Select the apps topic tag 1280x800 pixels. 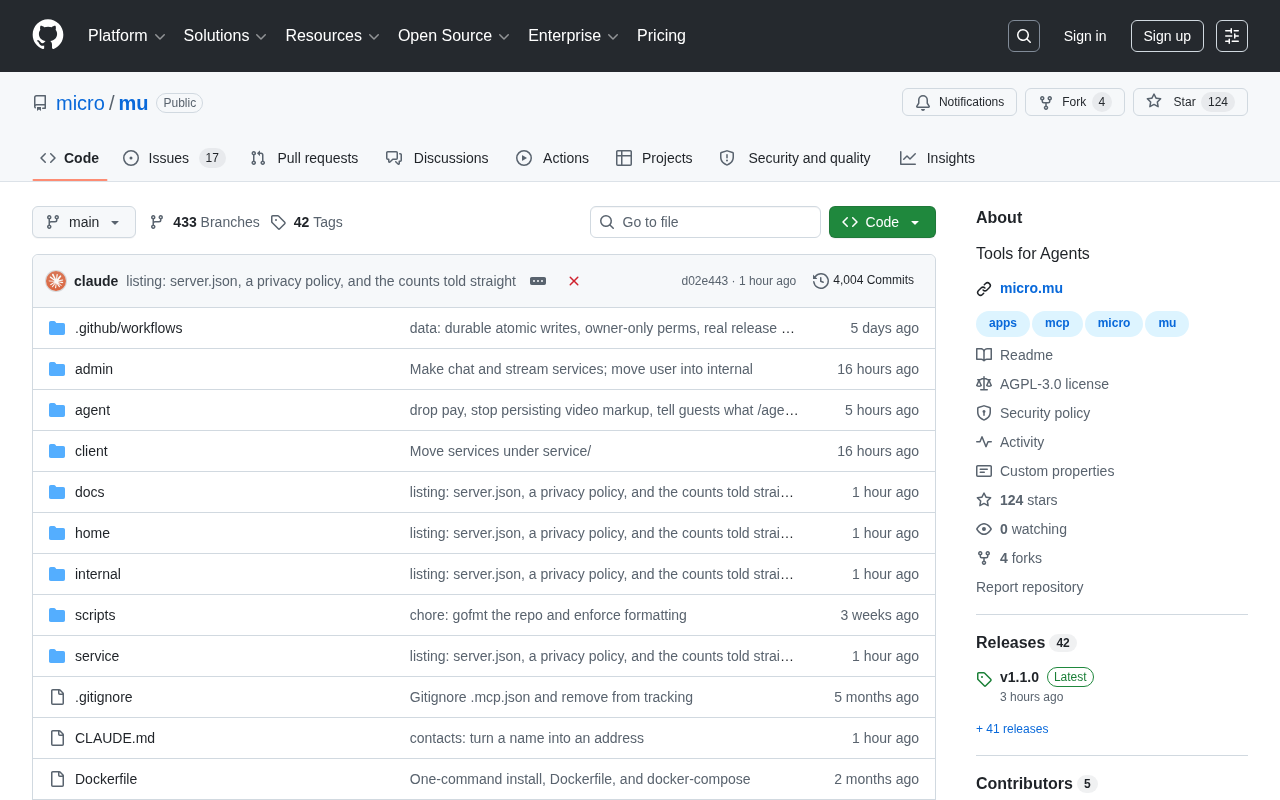point(1003,323)
